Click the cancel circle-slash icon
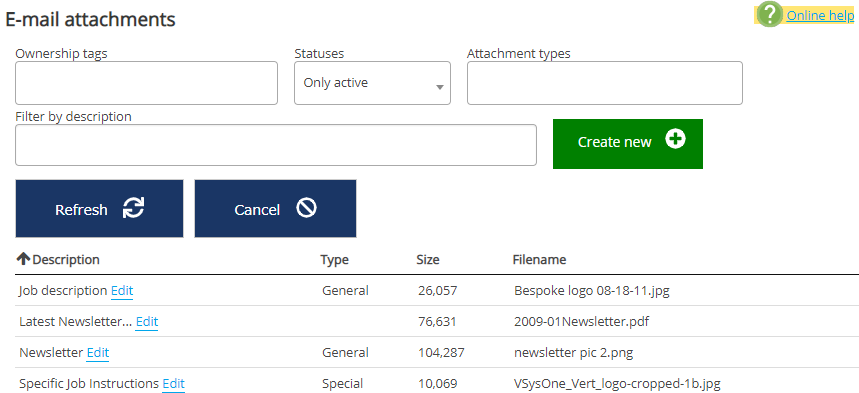The image size is (859, 393). [306, 208]
